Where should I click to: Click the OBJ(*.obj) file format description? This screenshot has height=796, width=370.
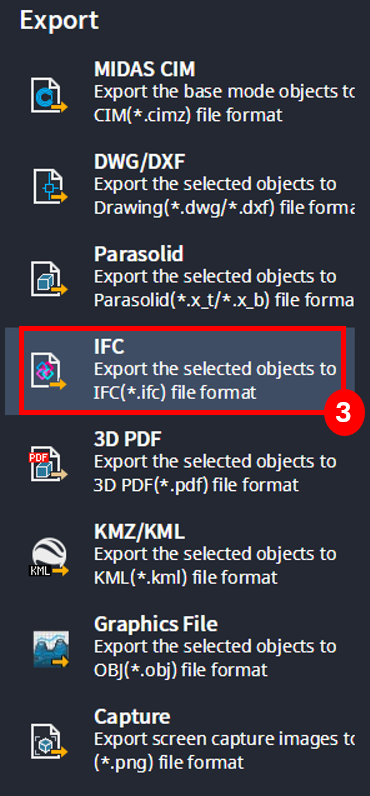[181, 670]
